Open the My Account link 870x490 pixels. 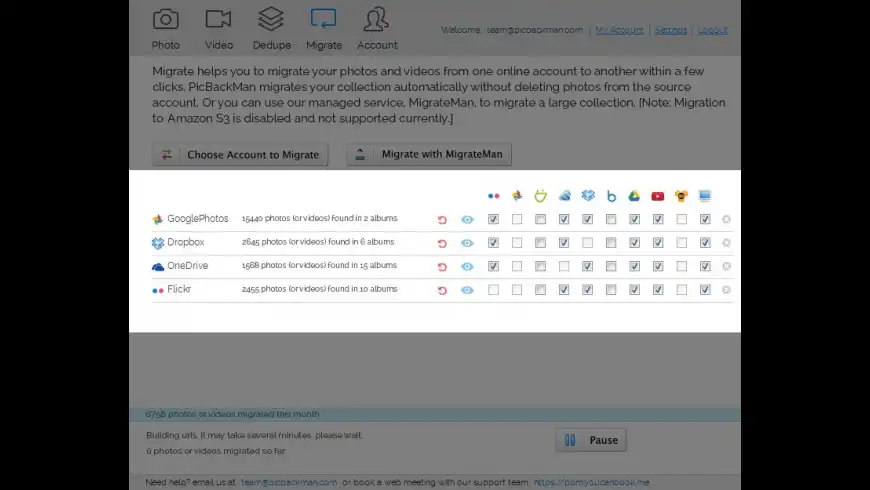(x=619, y=30)
